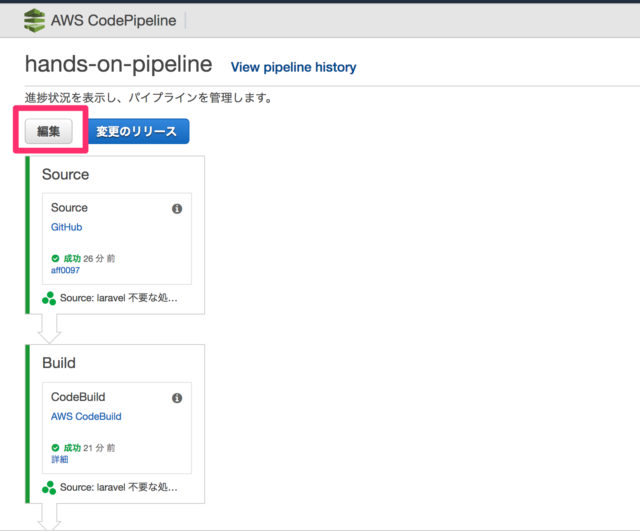Click the revision icon in Source stage footer
The image size is (640, 531).
(49, 298)
